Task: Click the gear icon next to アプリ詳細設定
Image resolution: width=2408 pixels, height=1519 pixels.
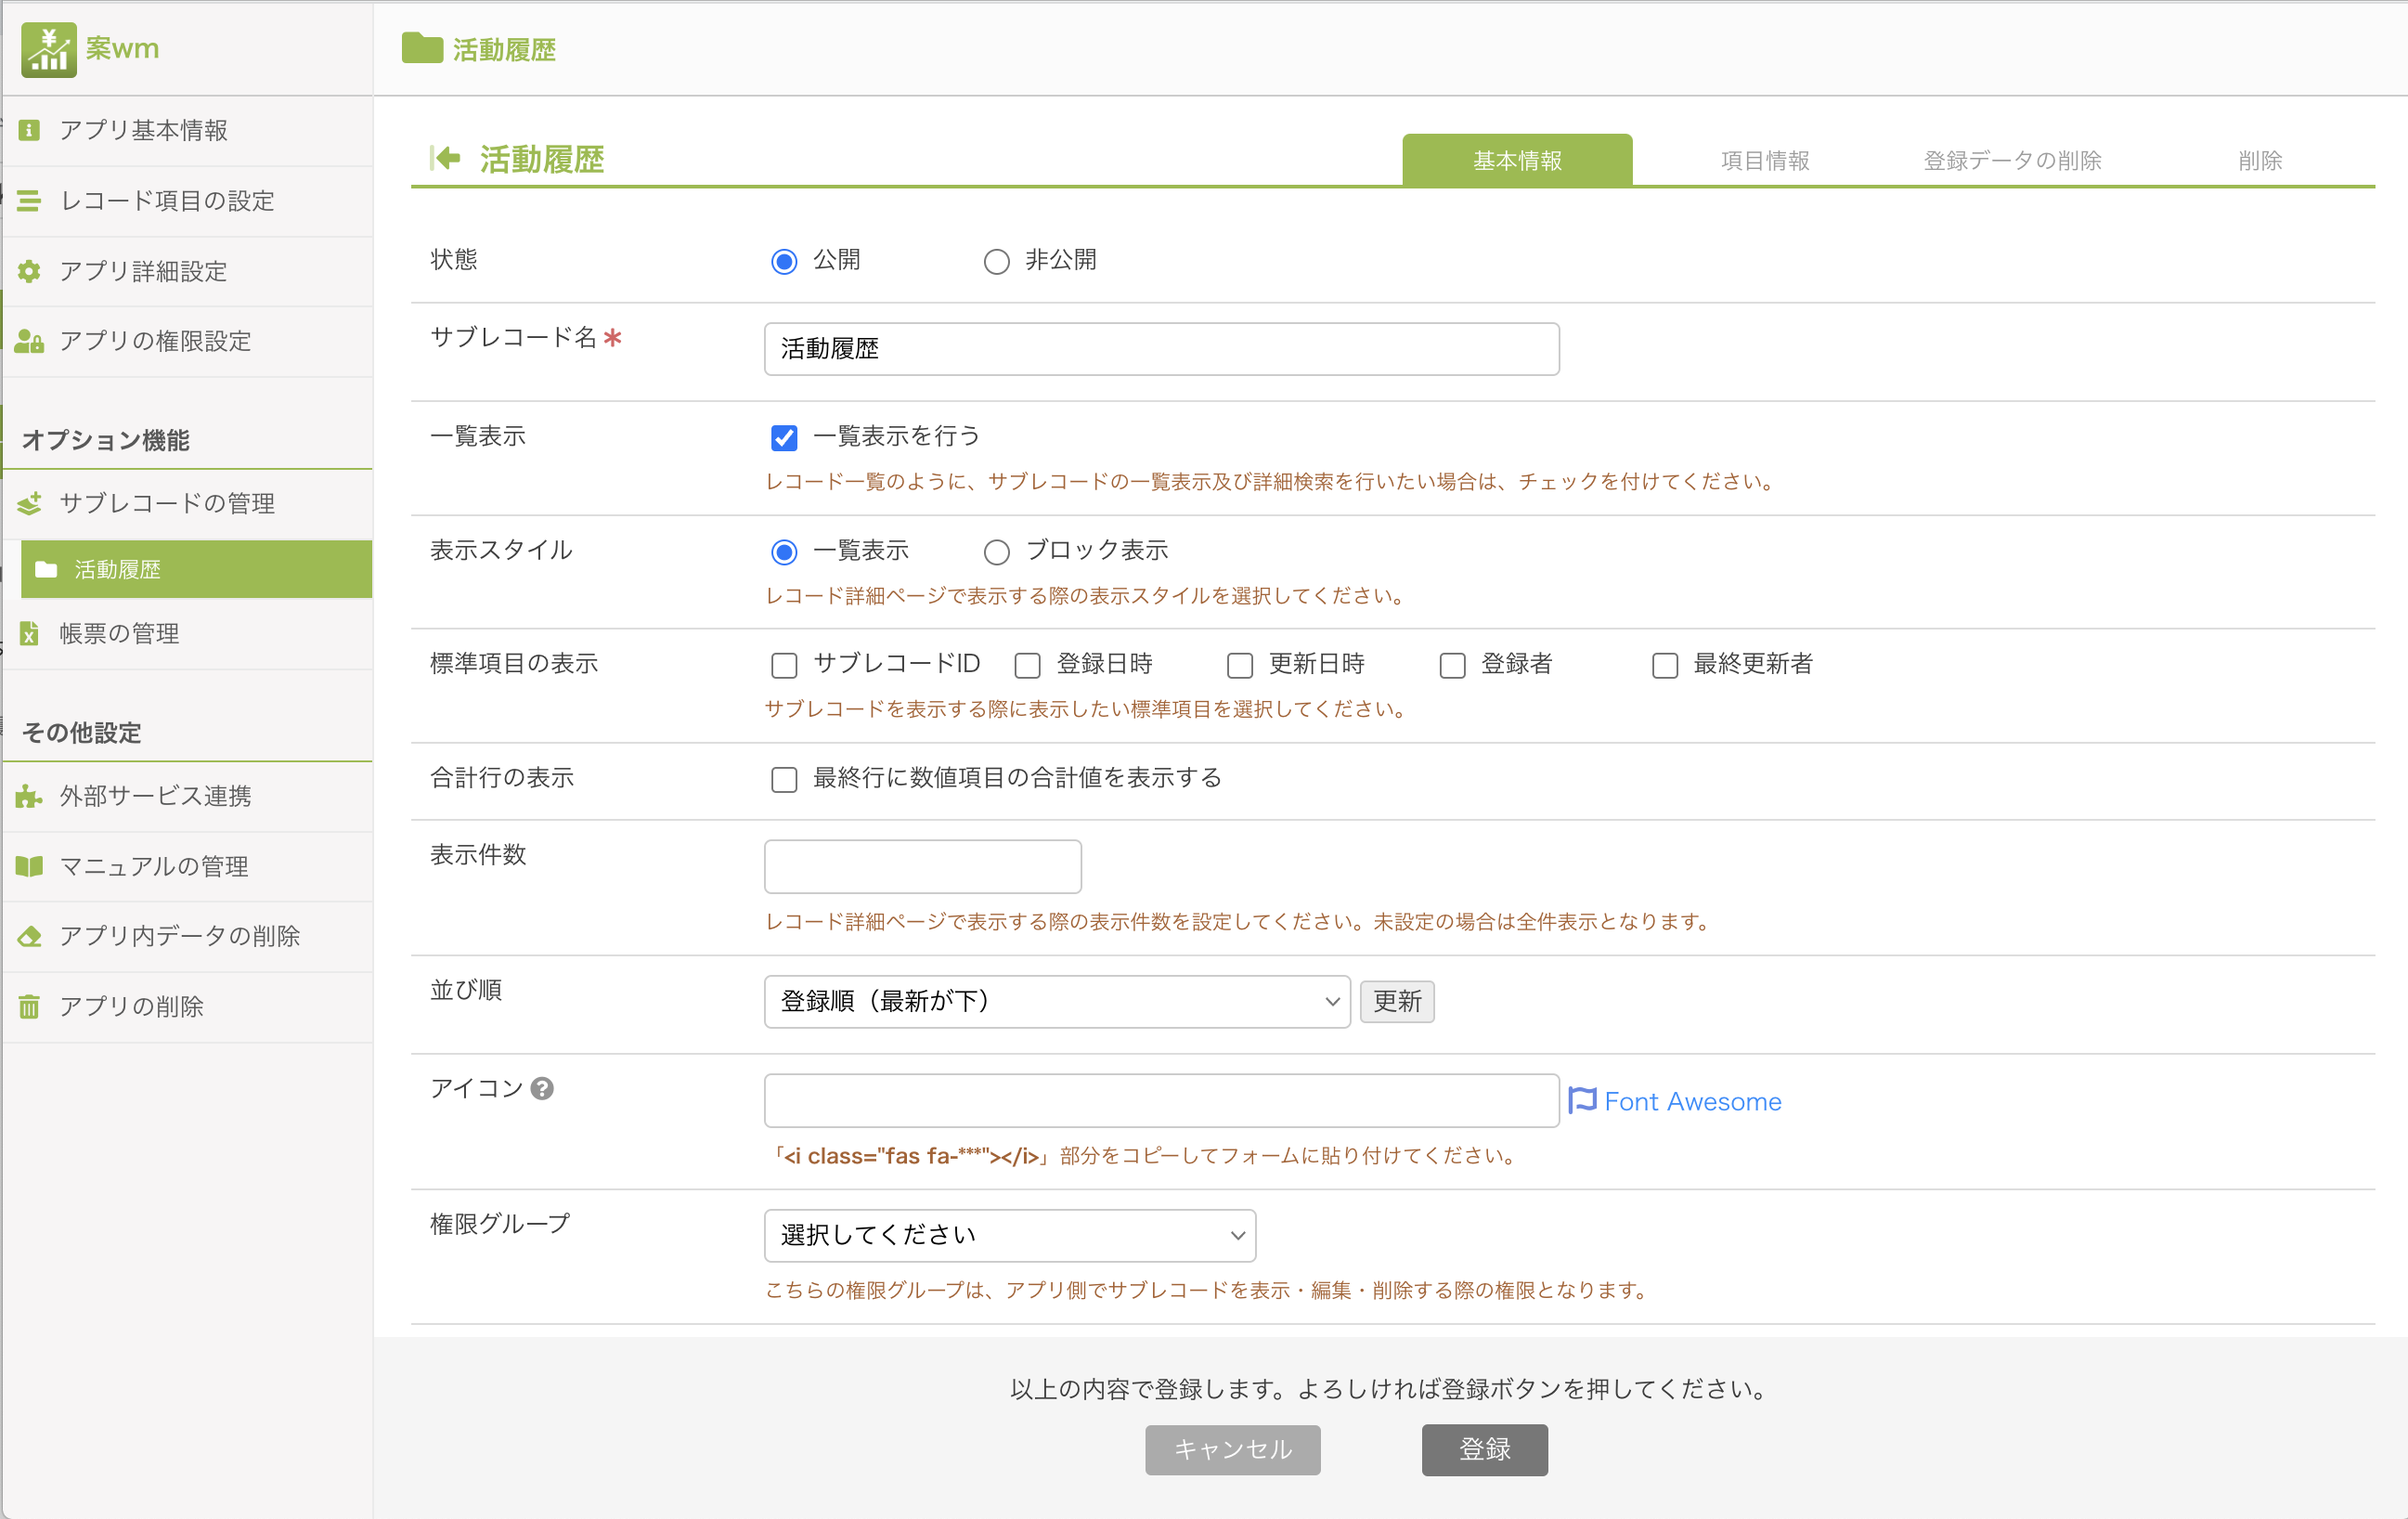Action: click(x=29, y=271)
